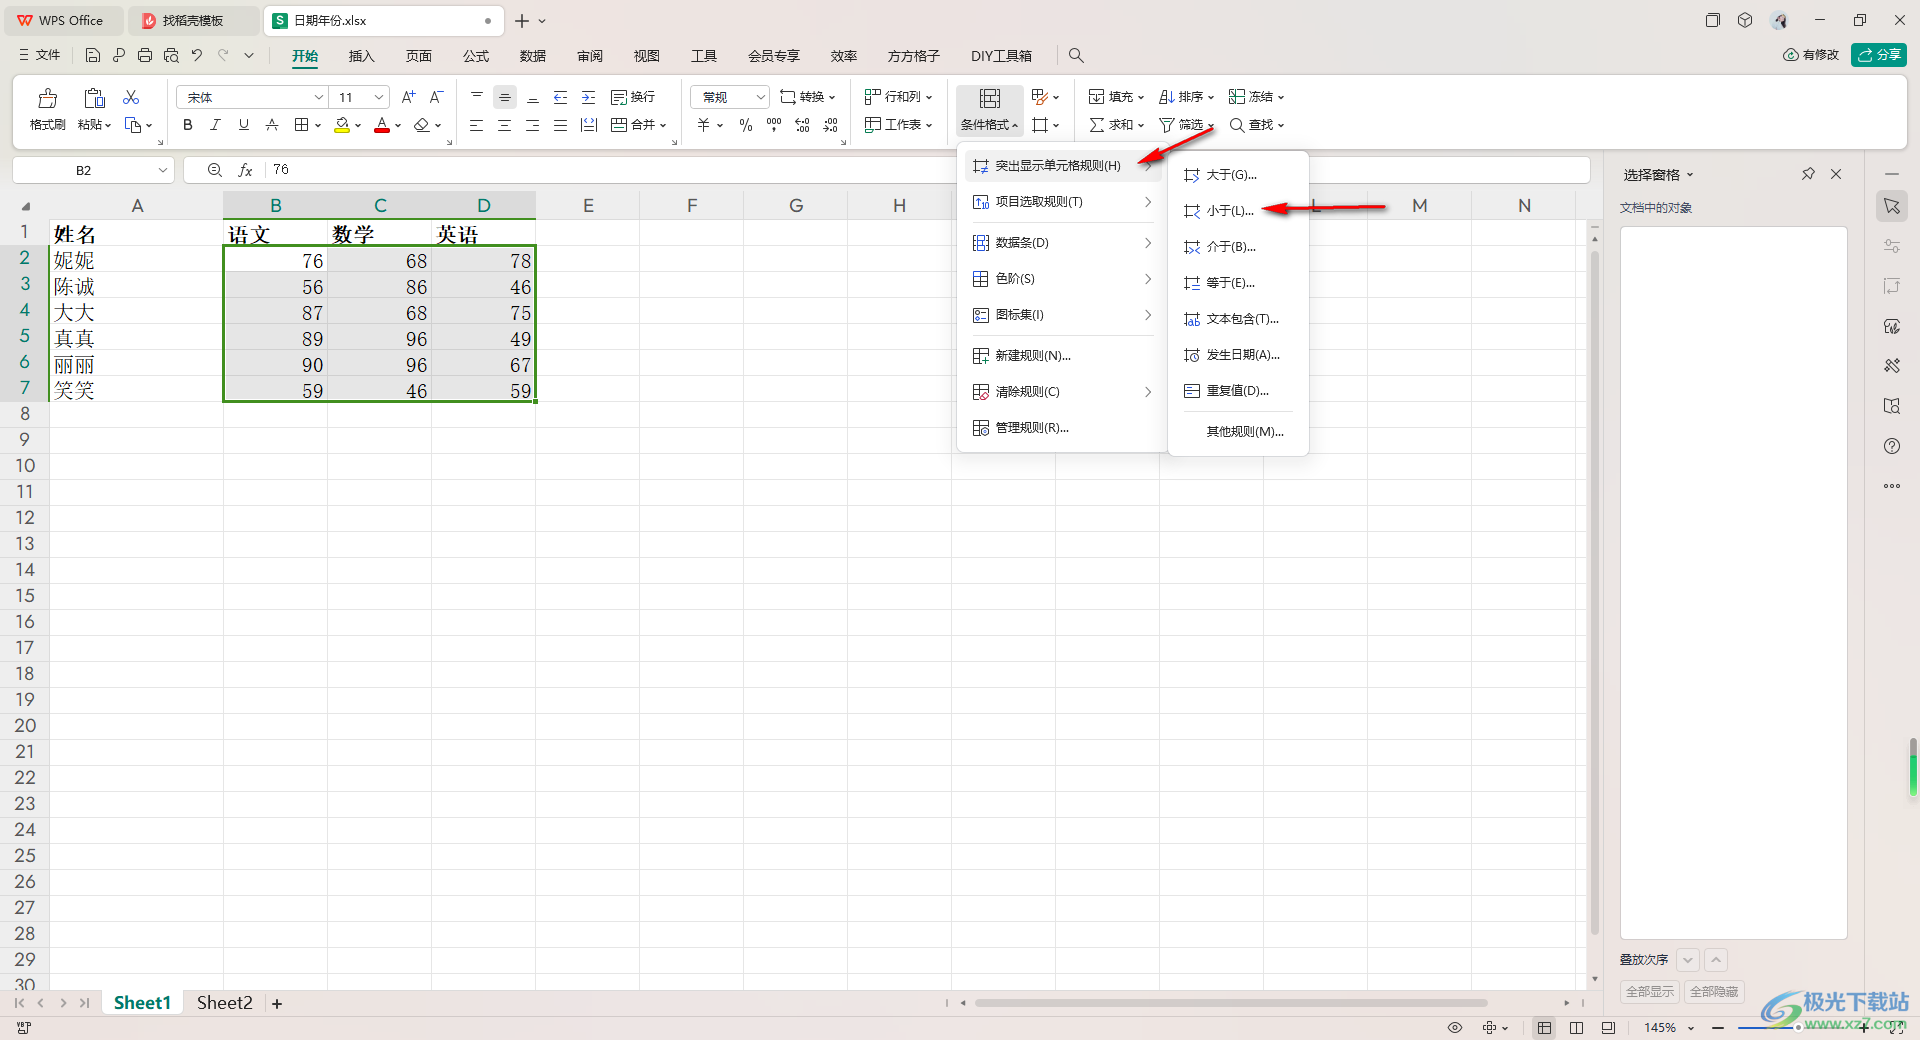
Task: Switch to the 数据 ribbon tab
Action: [x=533, y=56]
